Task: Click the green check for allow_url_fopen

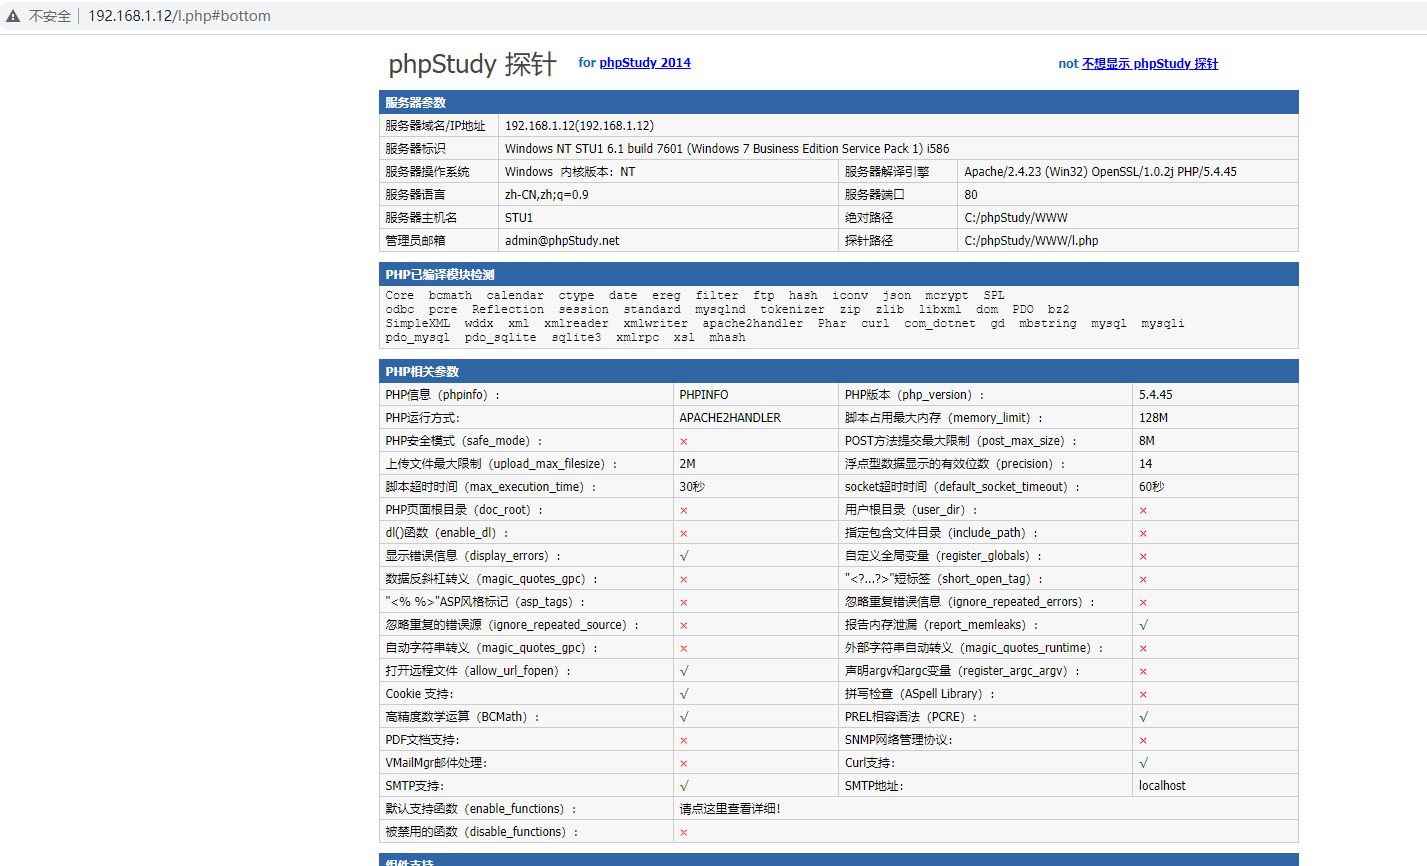Action: (x=684, y=671)
